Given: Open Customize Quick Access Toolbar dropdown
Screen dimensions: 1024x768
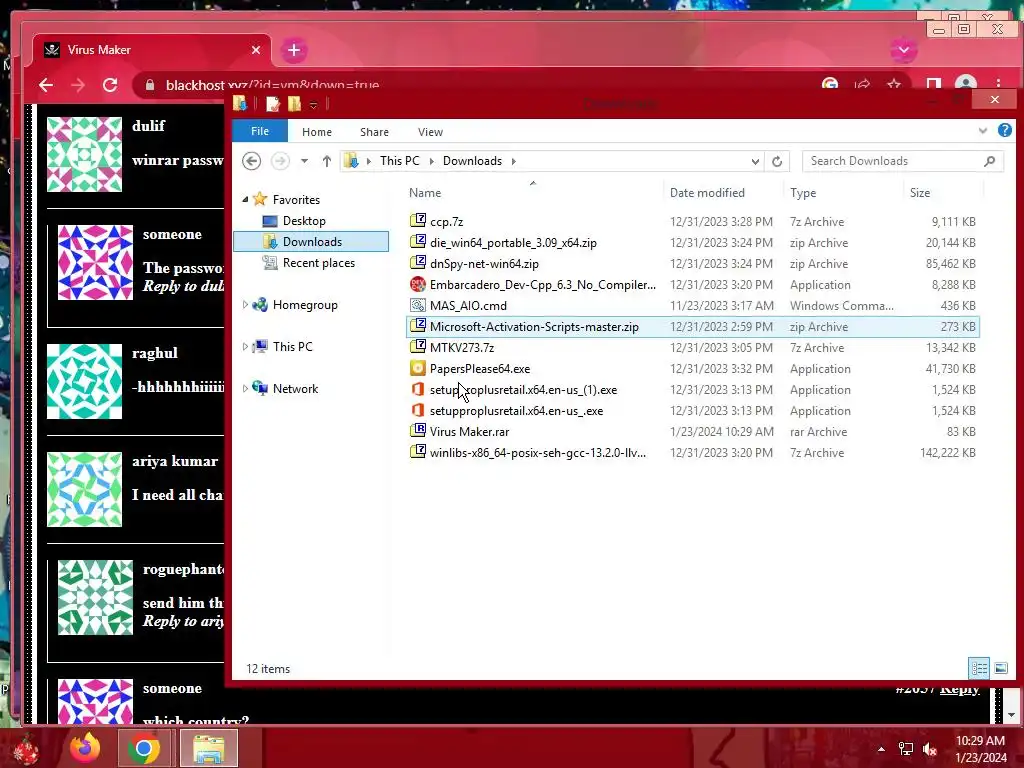Looking at the screenshot, I should 313,104.
